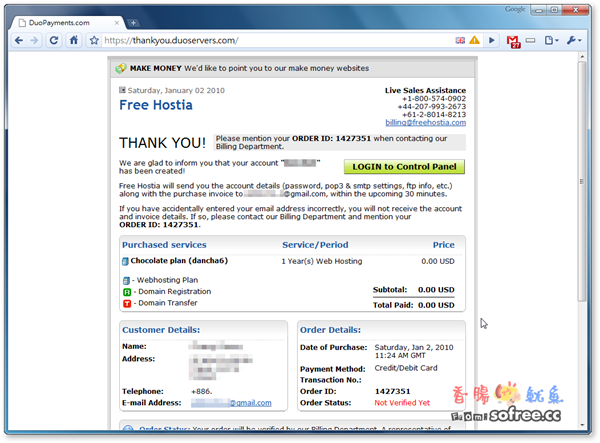Open the billing@freehostia.com email link
The width and height of the screenshot is (600, 443).
(426, 122)
